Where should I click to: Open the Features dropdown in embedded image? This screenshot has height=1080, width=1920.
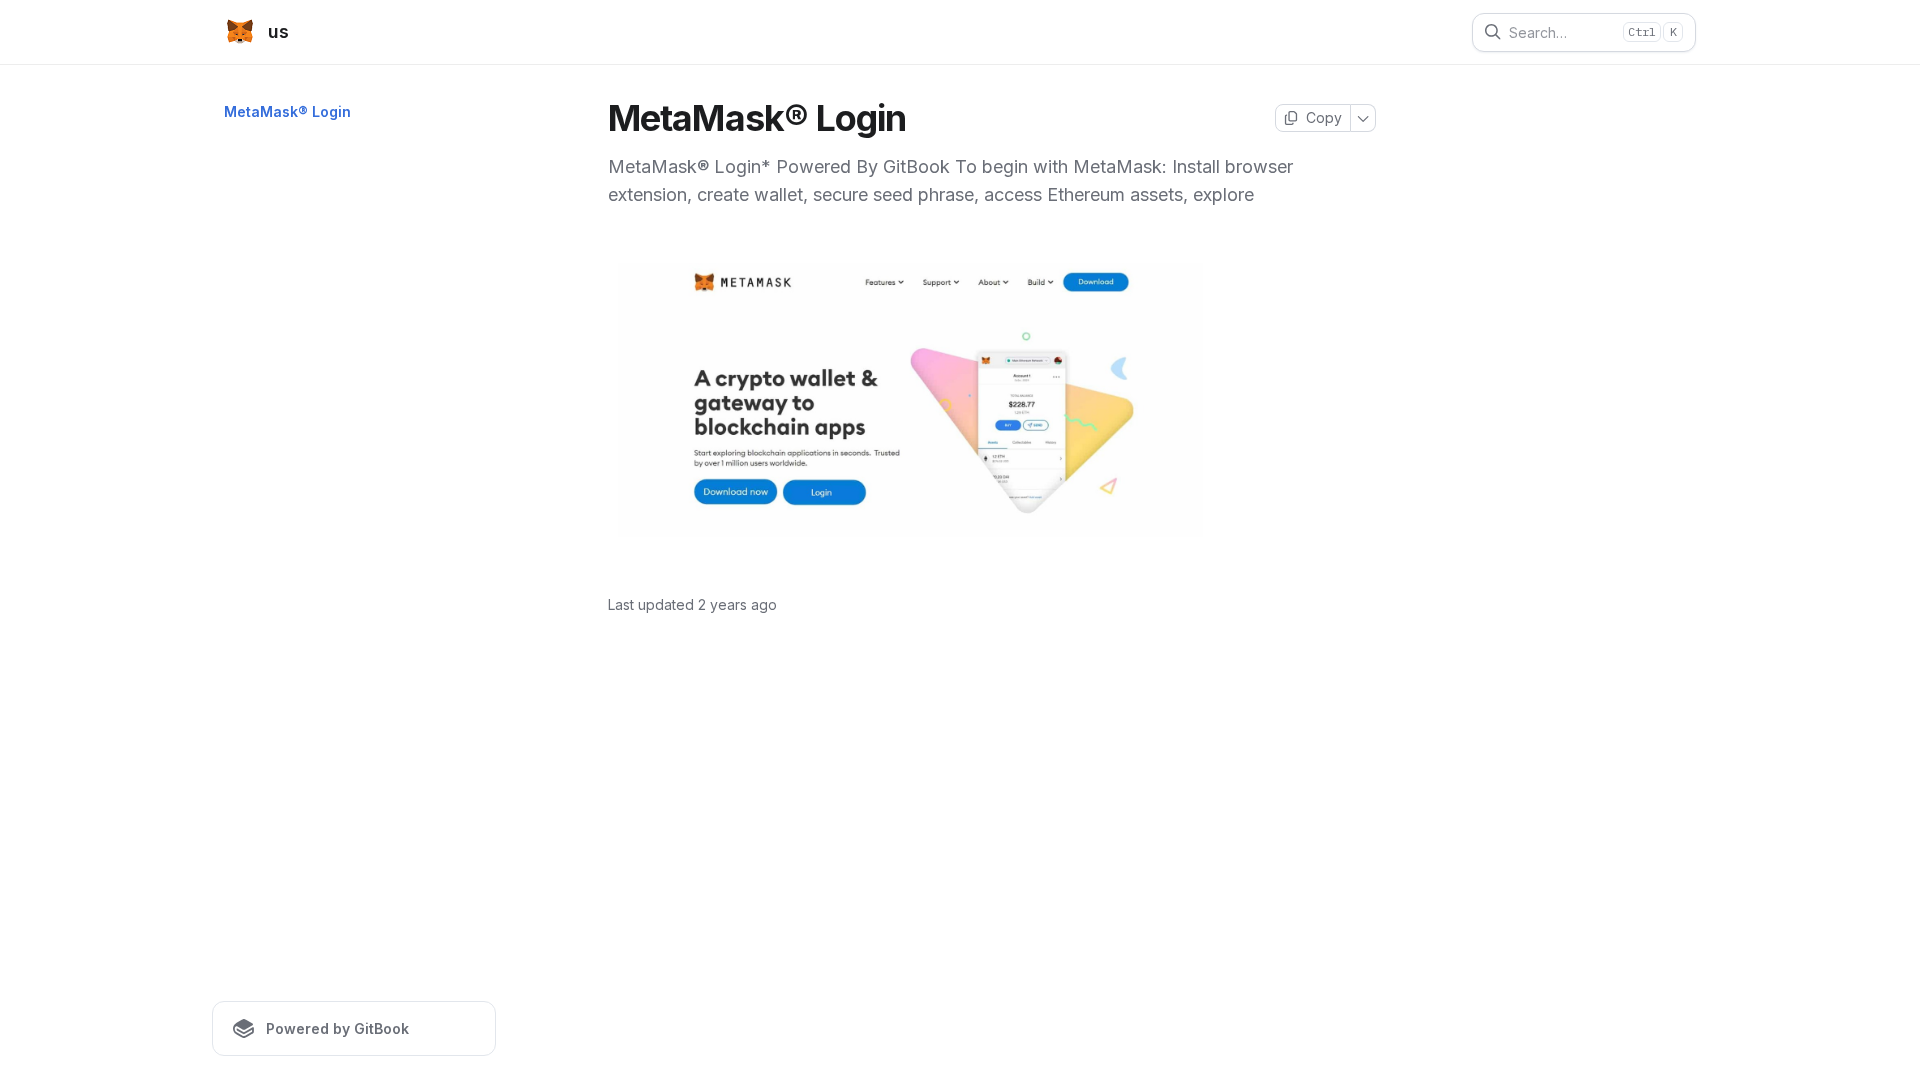[884, 282]
